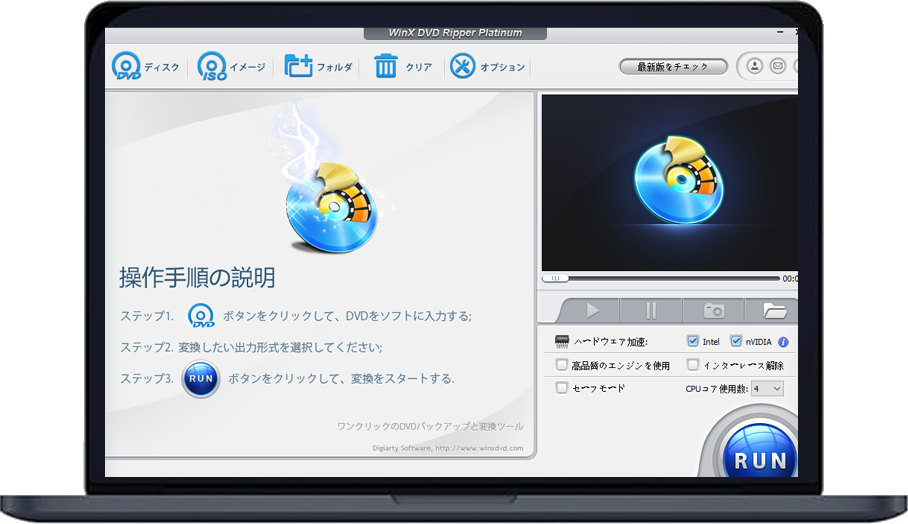Show hardware acceleration info icon
The height and width of the screenshot is (524, 908).
[x=783, y=342]
